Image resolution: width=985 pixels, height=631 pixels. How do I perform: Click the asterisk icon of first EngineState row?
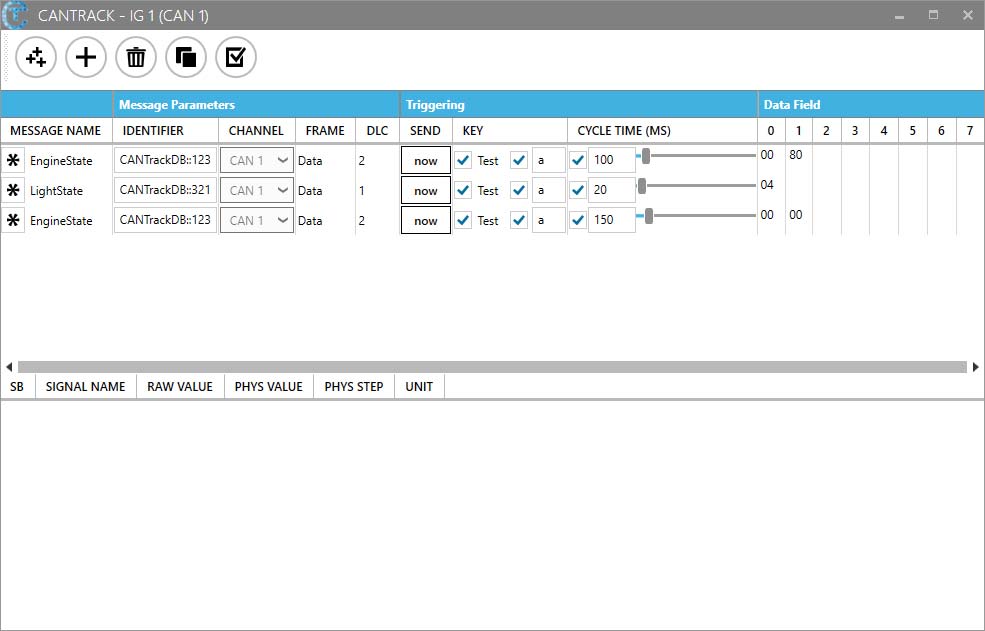coord(13,161)
